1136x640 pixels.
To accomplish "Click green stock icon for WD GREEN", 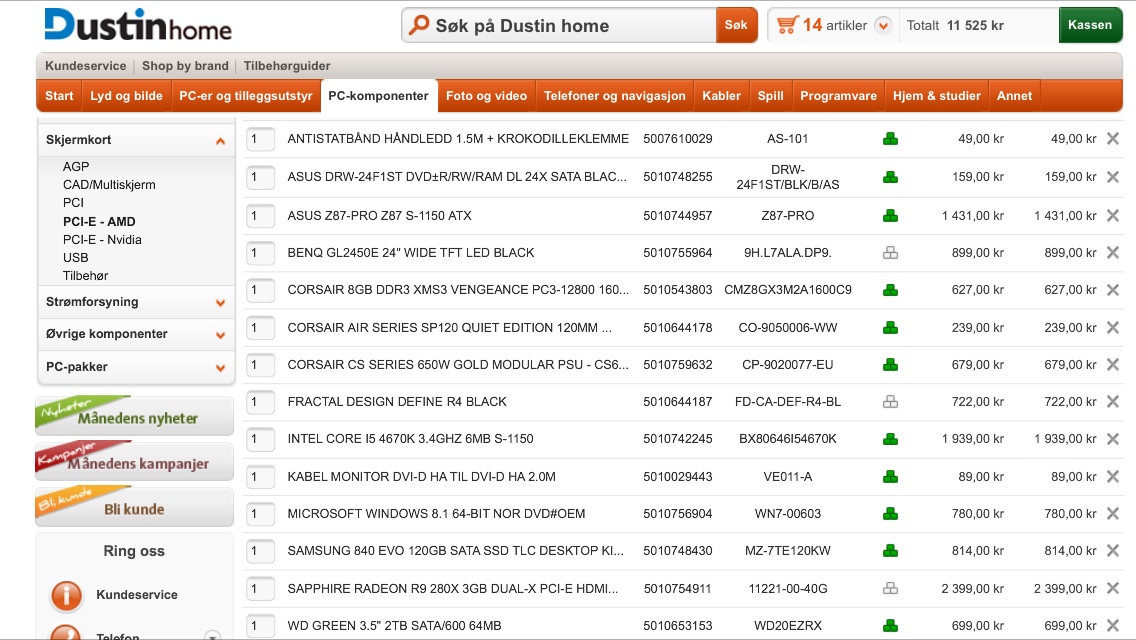I will click(890, 626).
